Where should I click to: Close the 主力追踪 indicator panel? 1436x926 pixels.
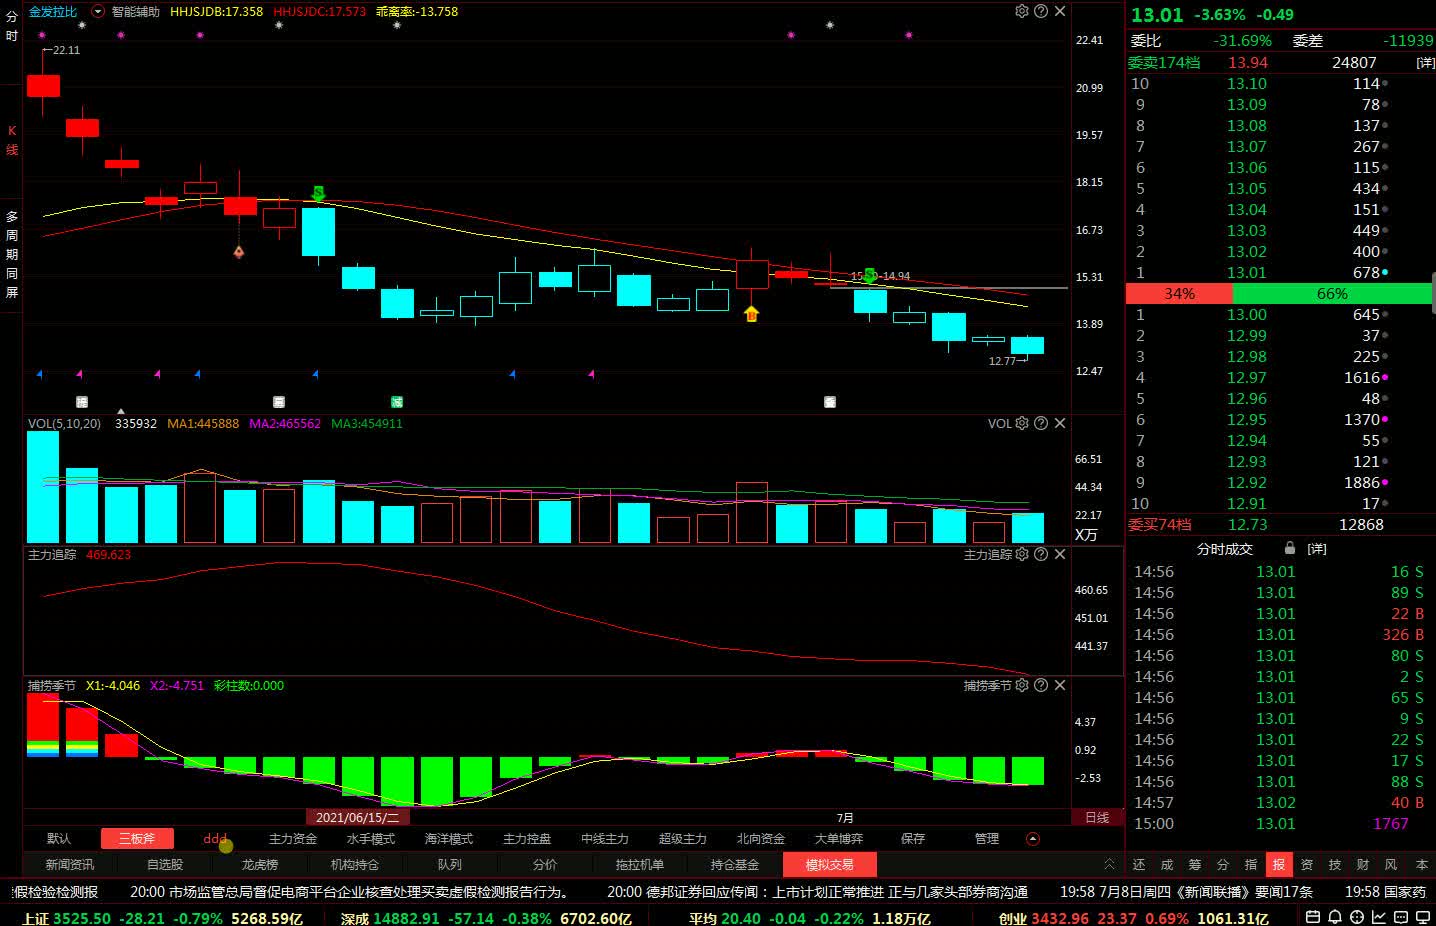(1060, 554)
